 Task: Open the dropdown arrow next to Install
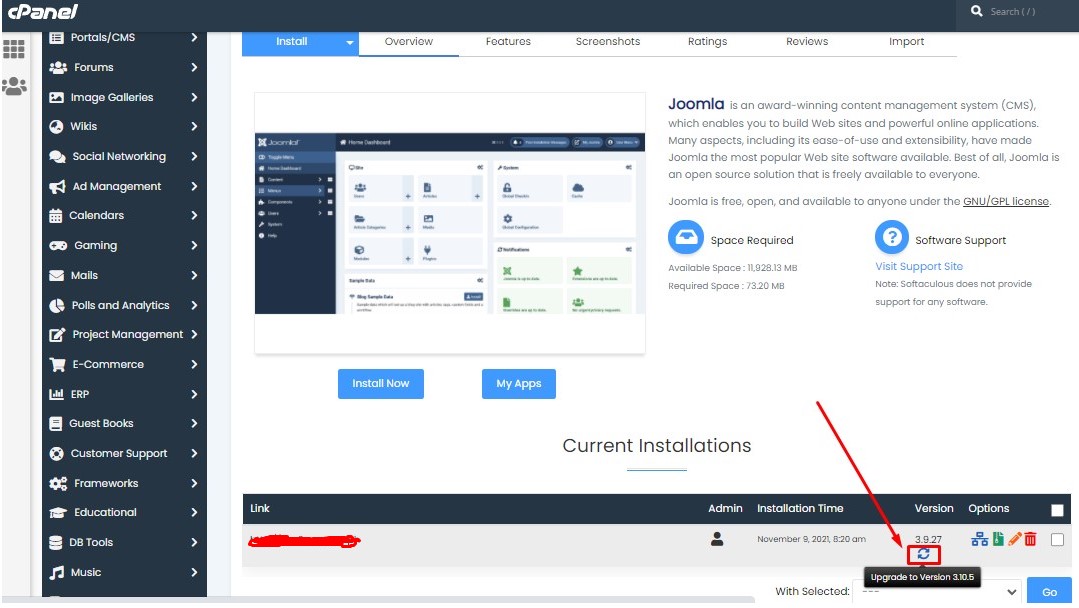coord(350,42)
